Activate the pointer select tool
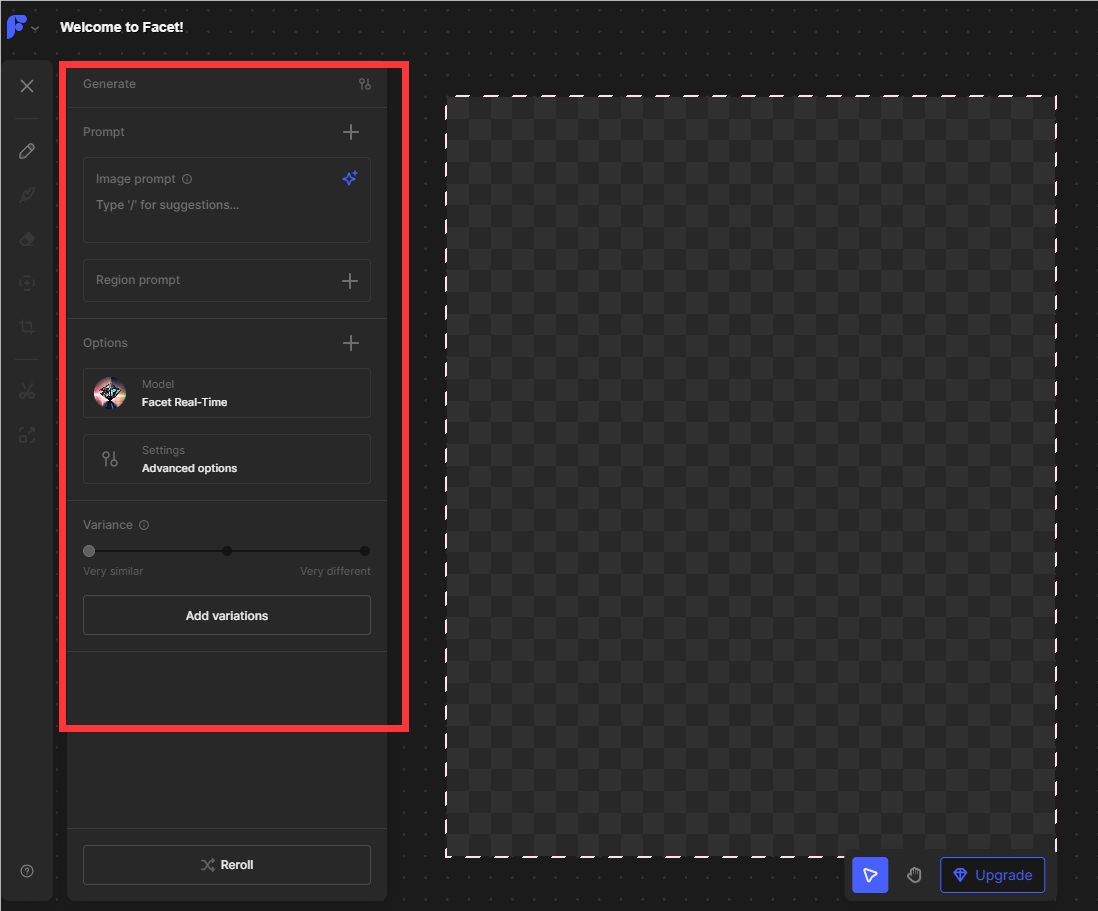Image resolution: width=1098 pixels, height=911 pixels. 870,875
